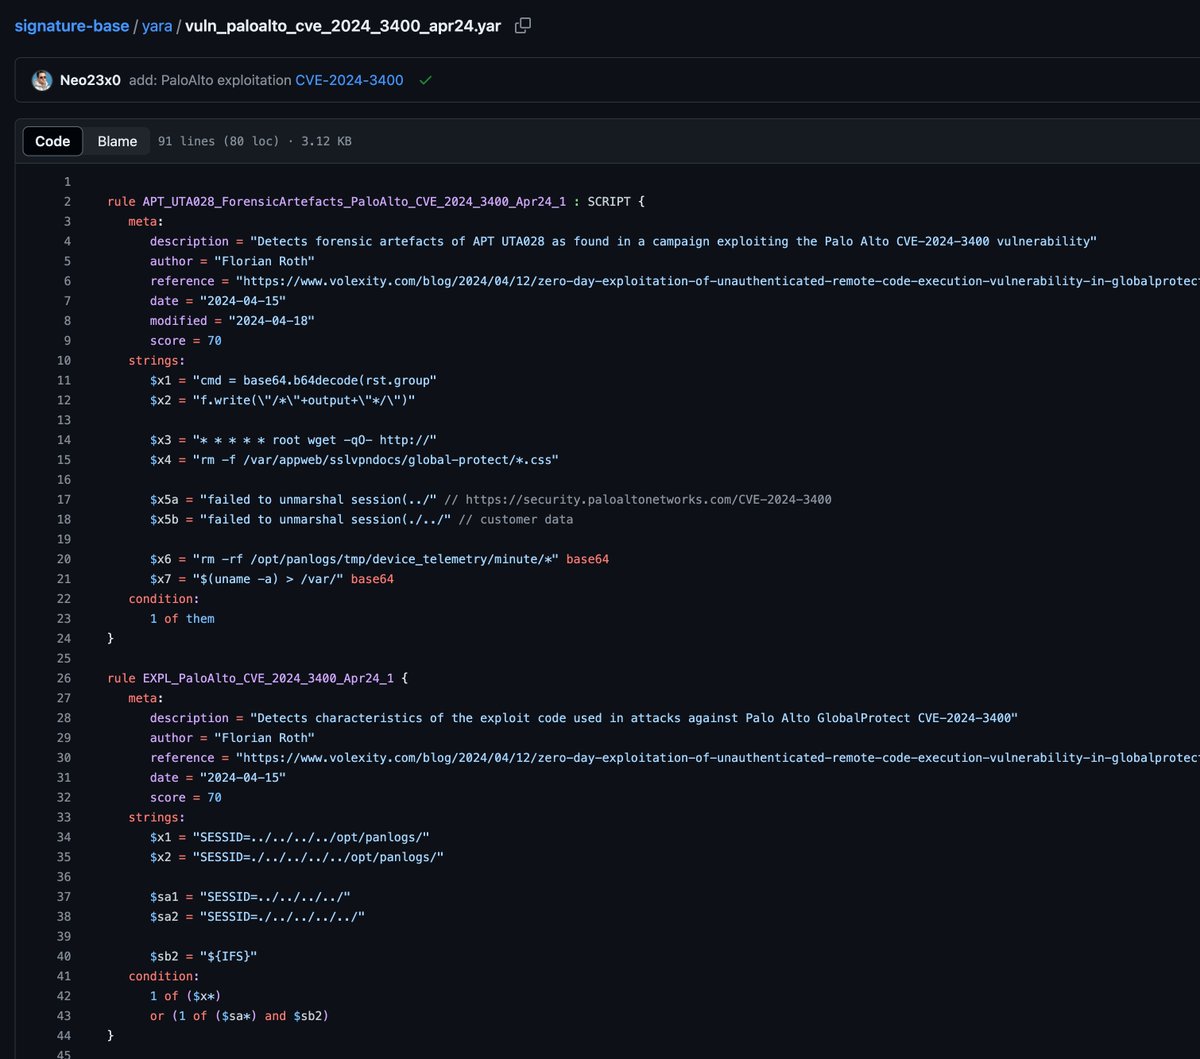The image size is (1200, 1059).
Task: Switch to the Blame tab
Action: [117, 141]
